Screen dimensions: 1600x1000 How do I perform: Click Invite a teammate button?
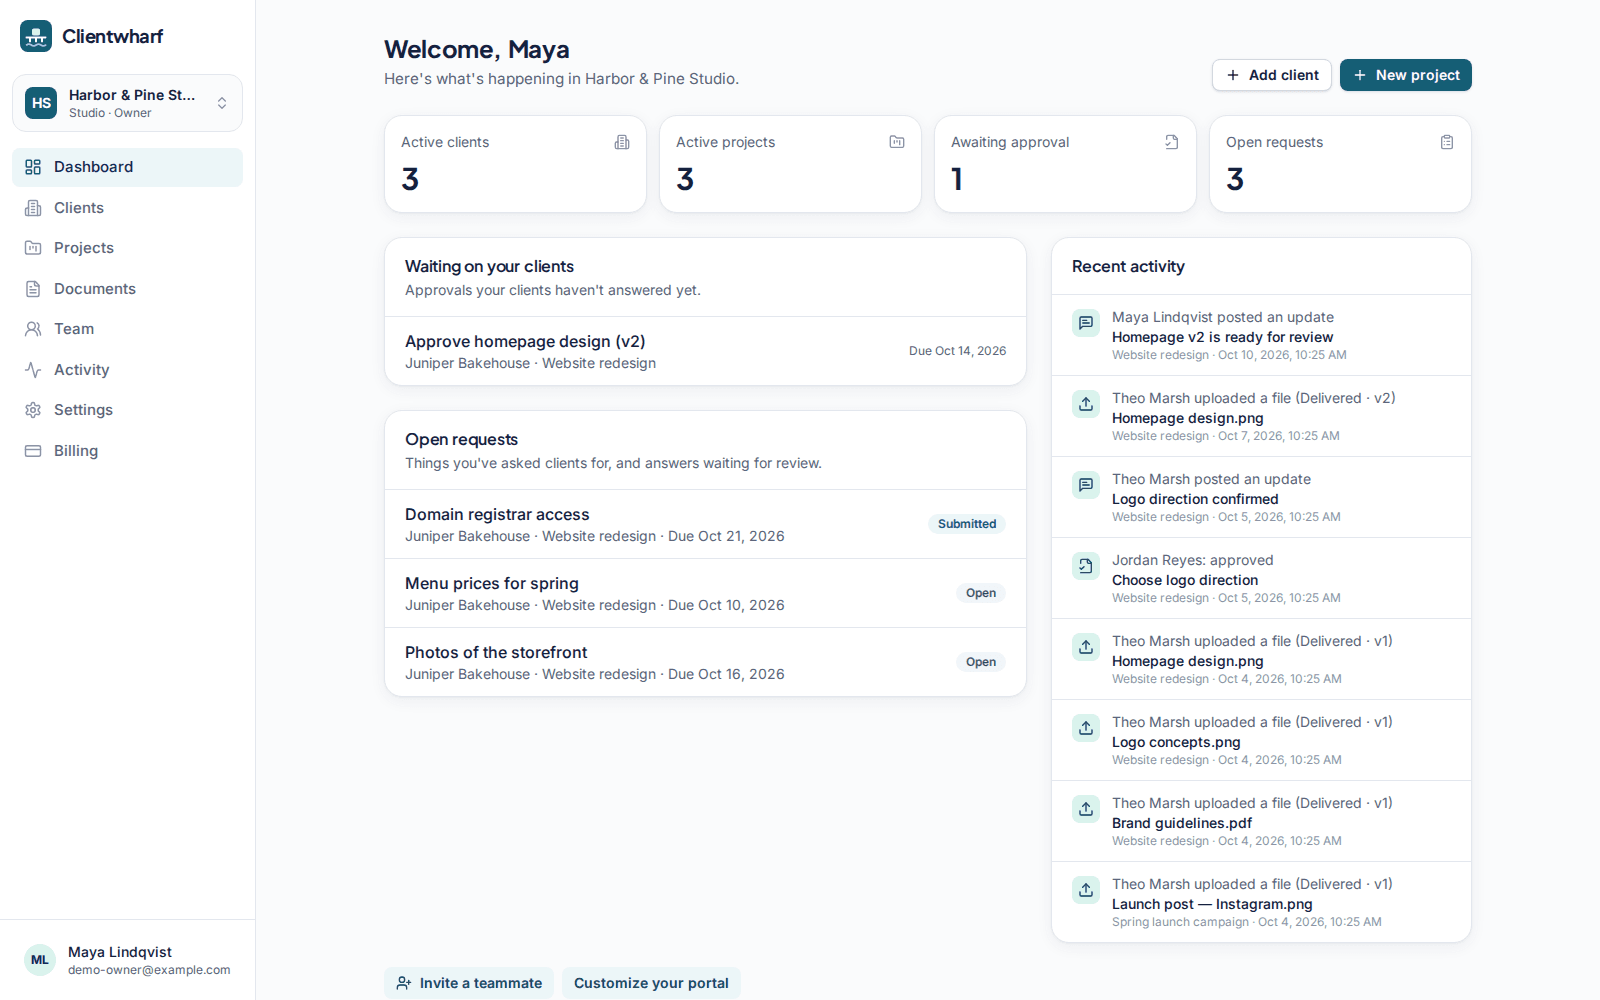coord(470,983)
